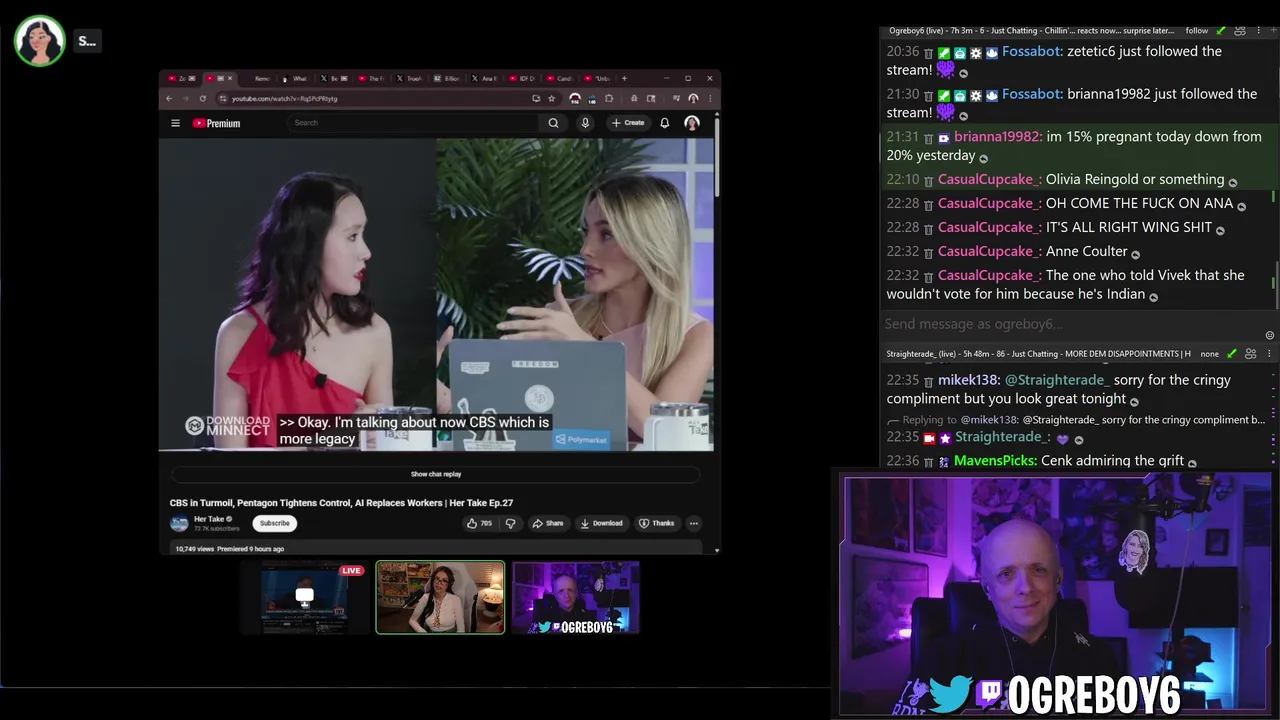Open the YouTube Create menu
This screenshot has width=1280, height=720.
click(x=628, y=123)
